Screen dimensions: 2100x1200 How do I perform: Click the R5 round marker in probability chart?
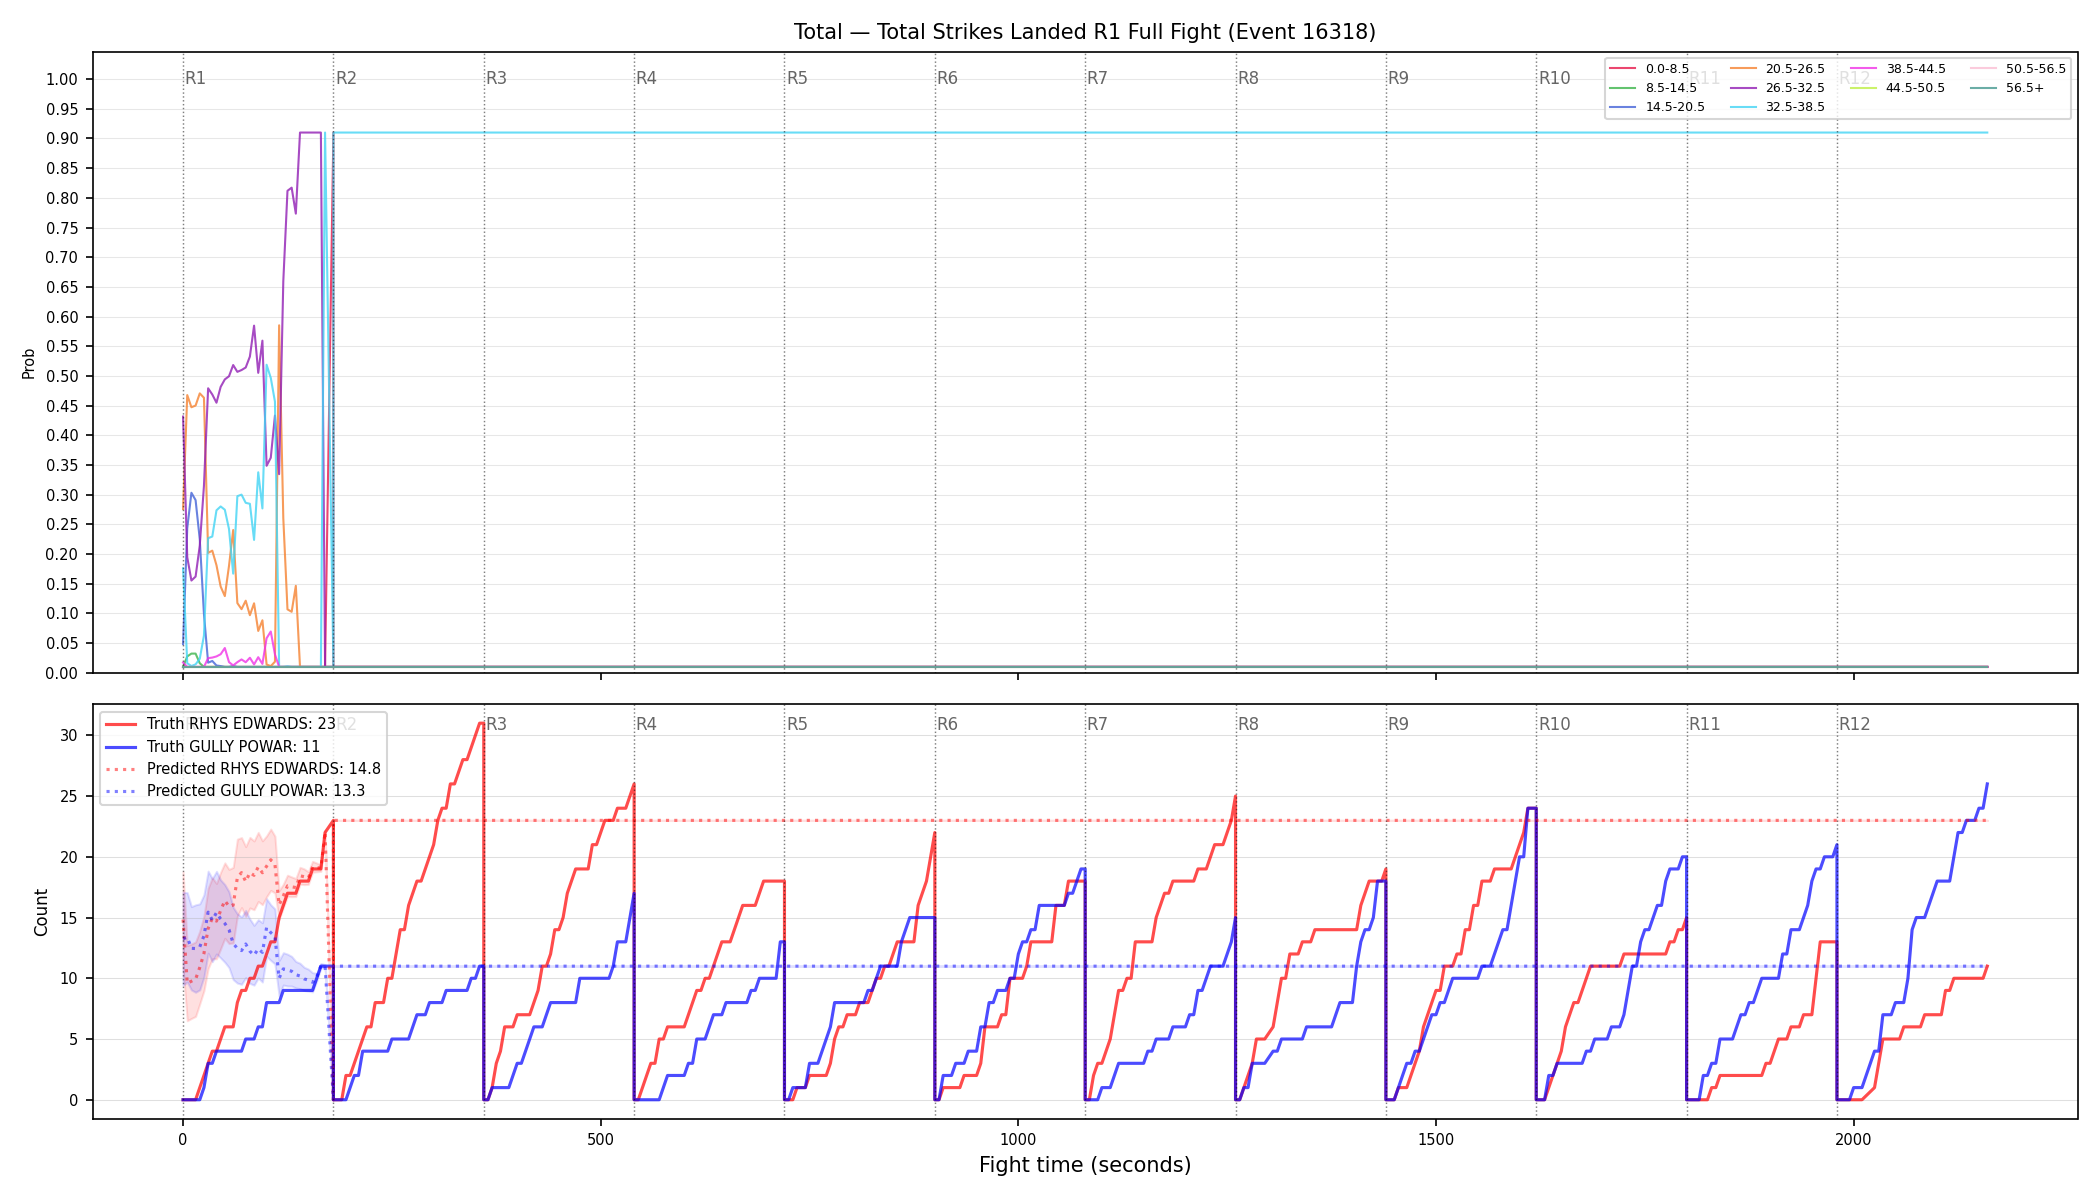[797, 78]
